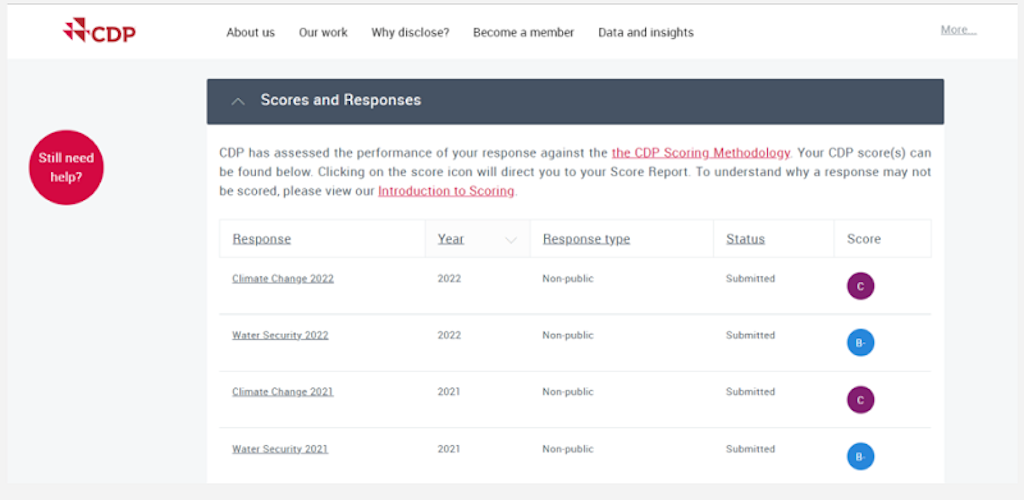The width and height of the screenshot is (1024, 500).
Task: Click the red Still need help? bubble
Action: click(x=66, y=167)
